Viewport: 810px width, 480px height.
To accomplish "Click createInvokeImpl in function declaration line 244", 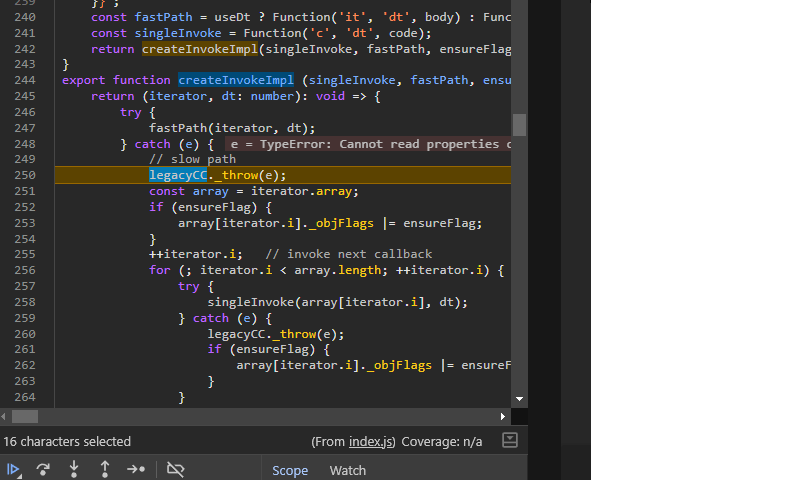I will [x=236, y=80].
